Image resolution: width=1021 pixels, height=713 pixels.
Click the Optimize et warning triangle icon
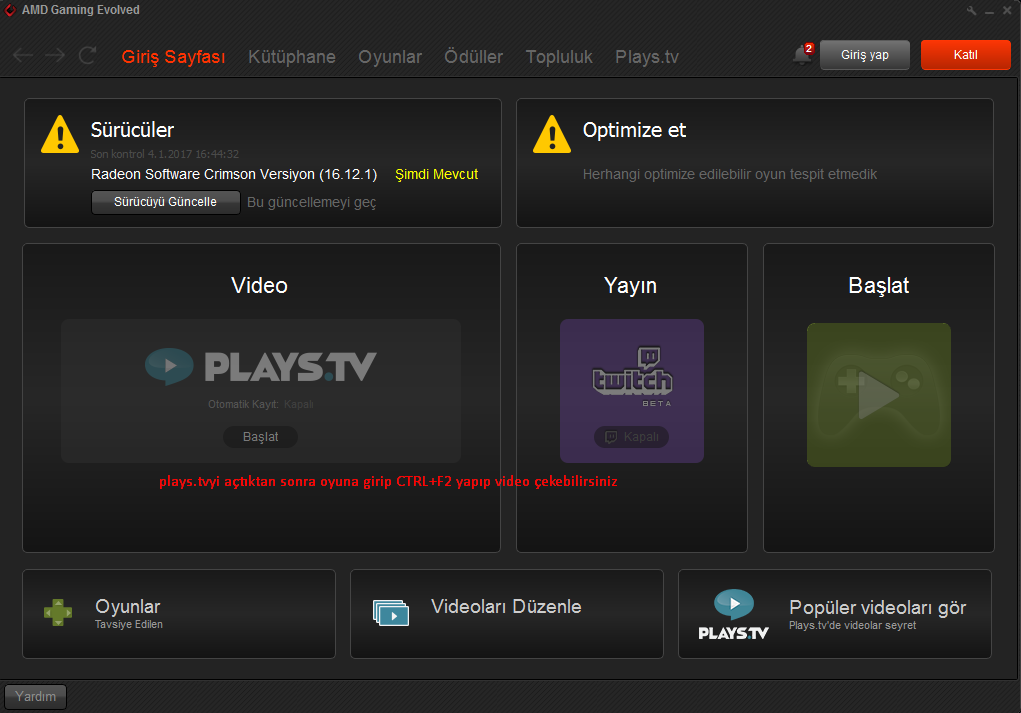click(552, 134)
